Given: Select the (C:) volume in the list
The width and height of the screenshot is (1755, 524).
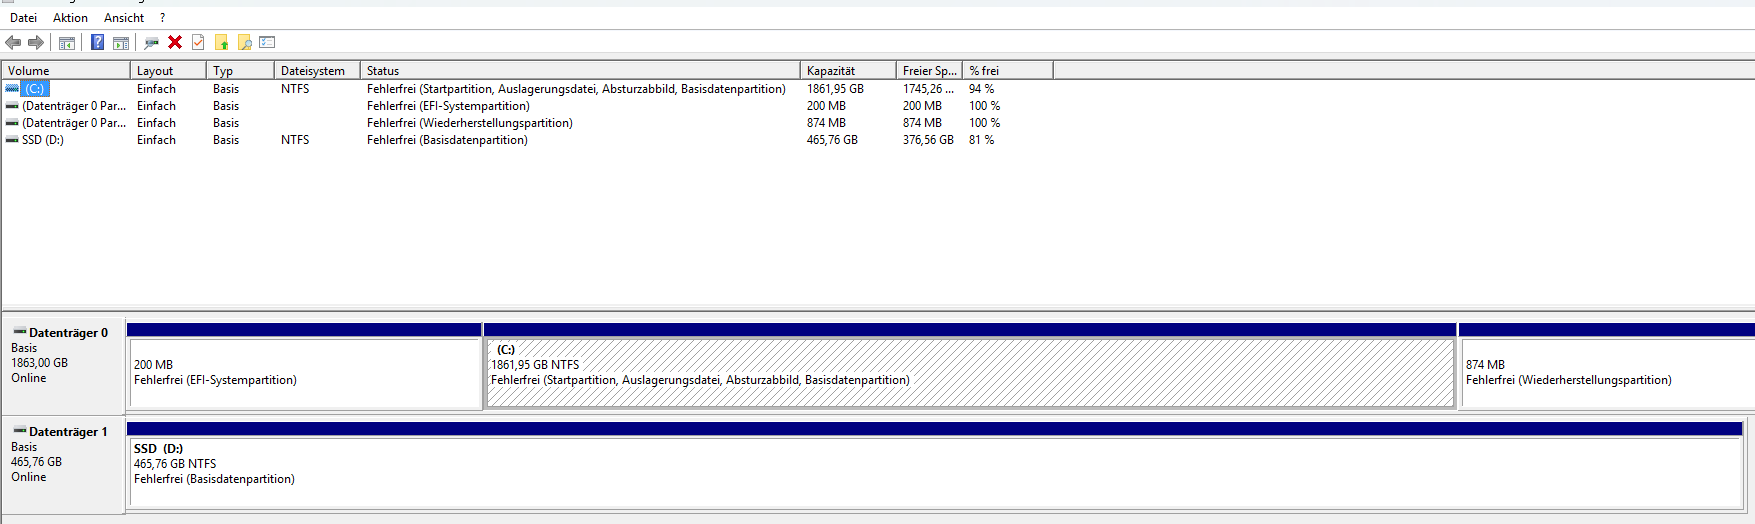Looking at the screenshot, I should click(x=34, y=89).
